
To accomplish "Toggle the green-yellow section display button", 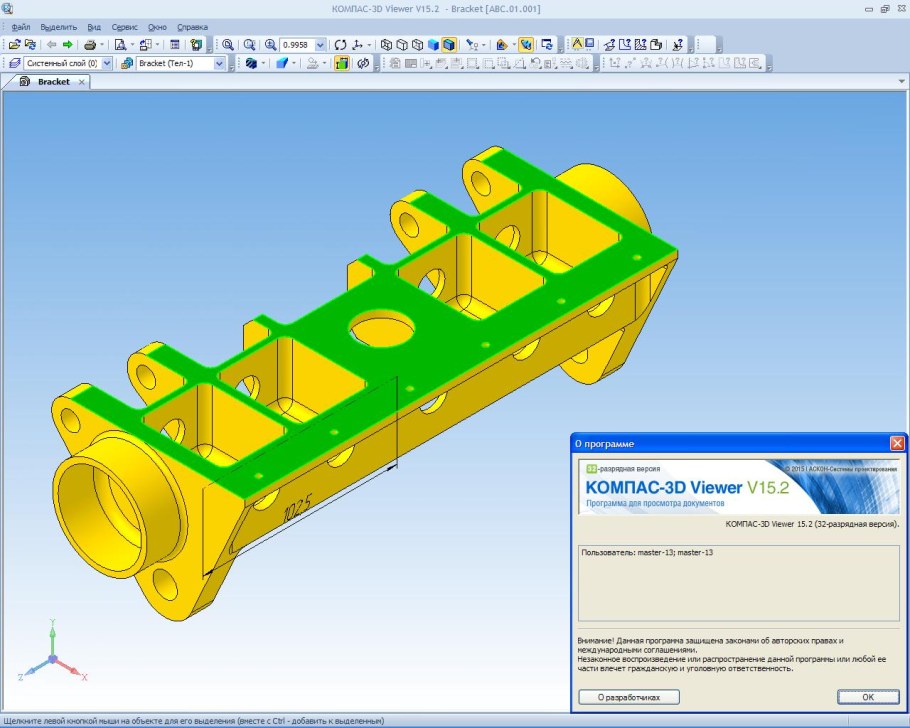I will pos(342,63).
